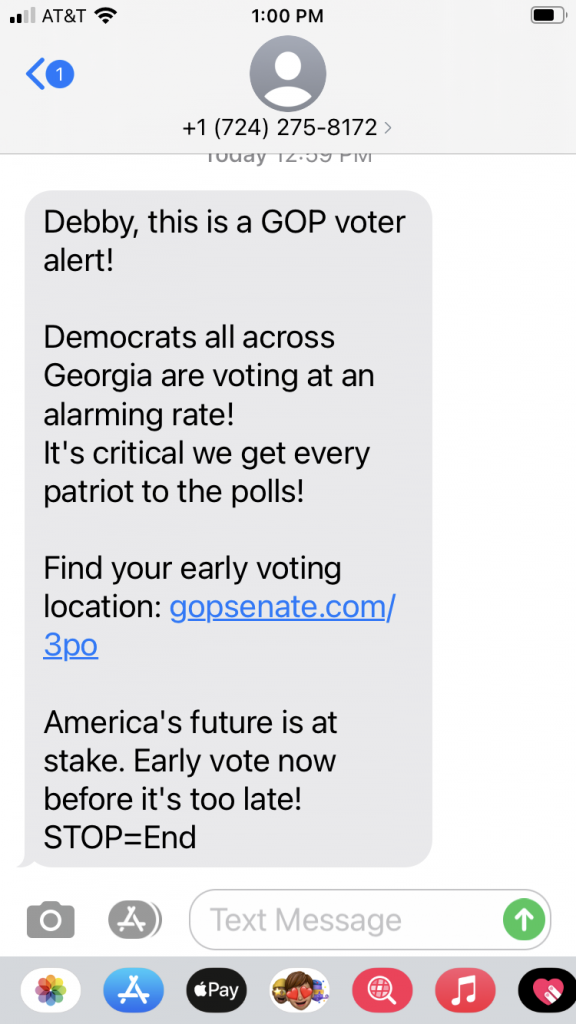Open the camera to attach a photo
This screenshot has height=1024, width=576.
tap(50, 920)
